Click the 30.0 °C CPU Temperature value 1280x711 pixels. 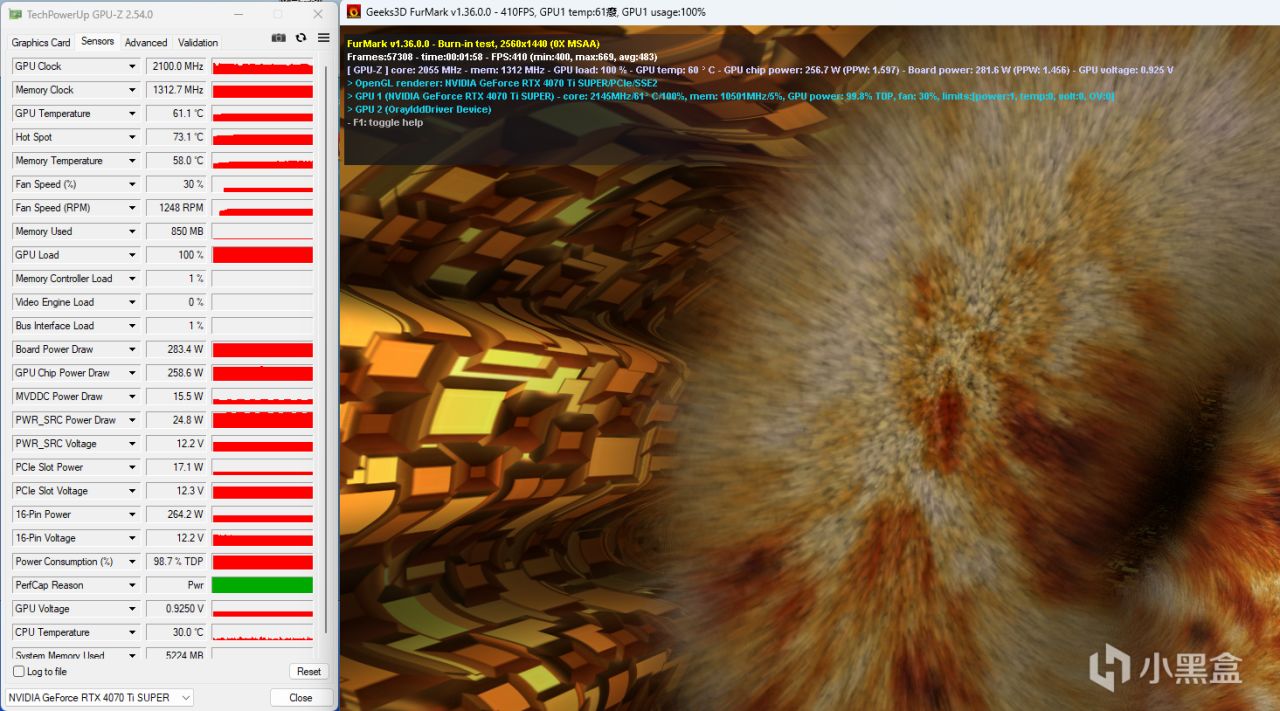click(x=176, y=633)
